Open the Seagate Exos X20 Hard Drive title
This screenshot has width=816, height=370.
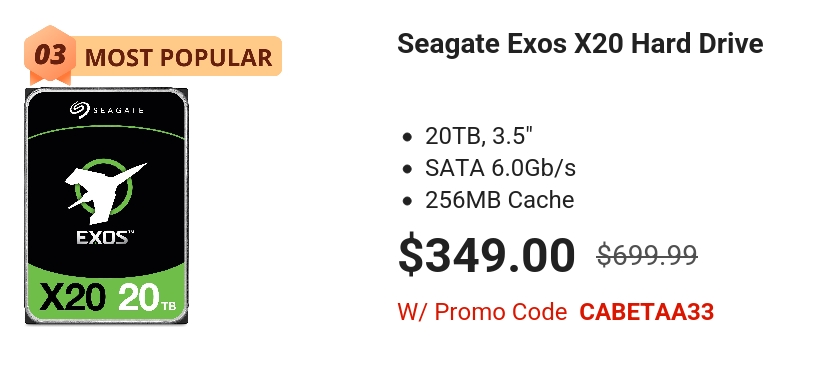click(x=580, y=43)
